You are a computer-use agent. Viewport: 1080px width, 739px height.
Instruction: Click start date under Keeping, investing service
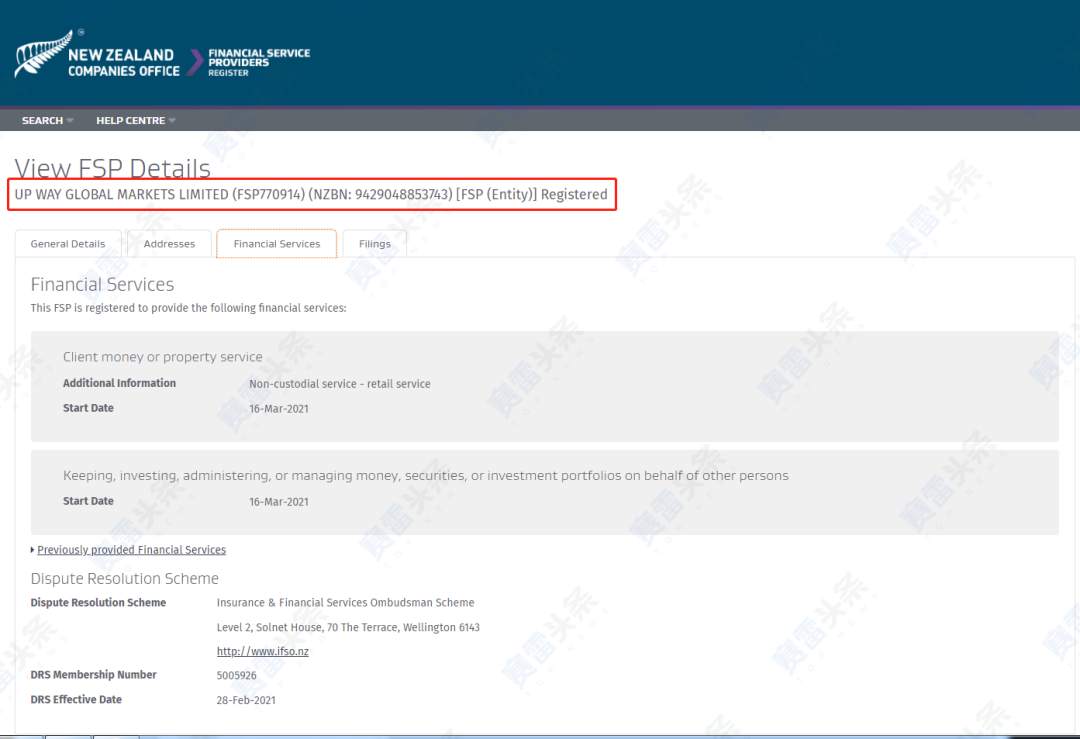279,502
